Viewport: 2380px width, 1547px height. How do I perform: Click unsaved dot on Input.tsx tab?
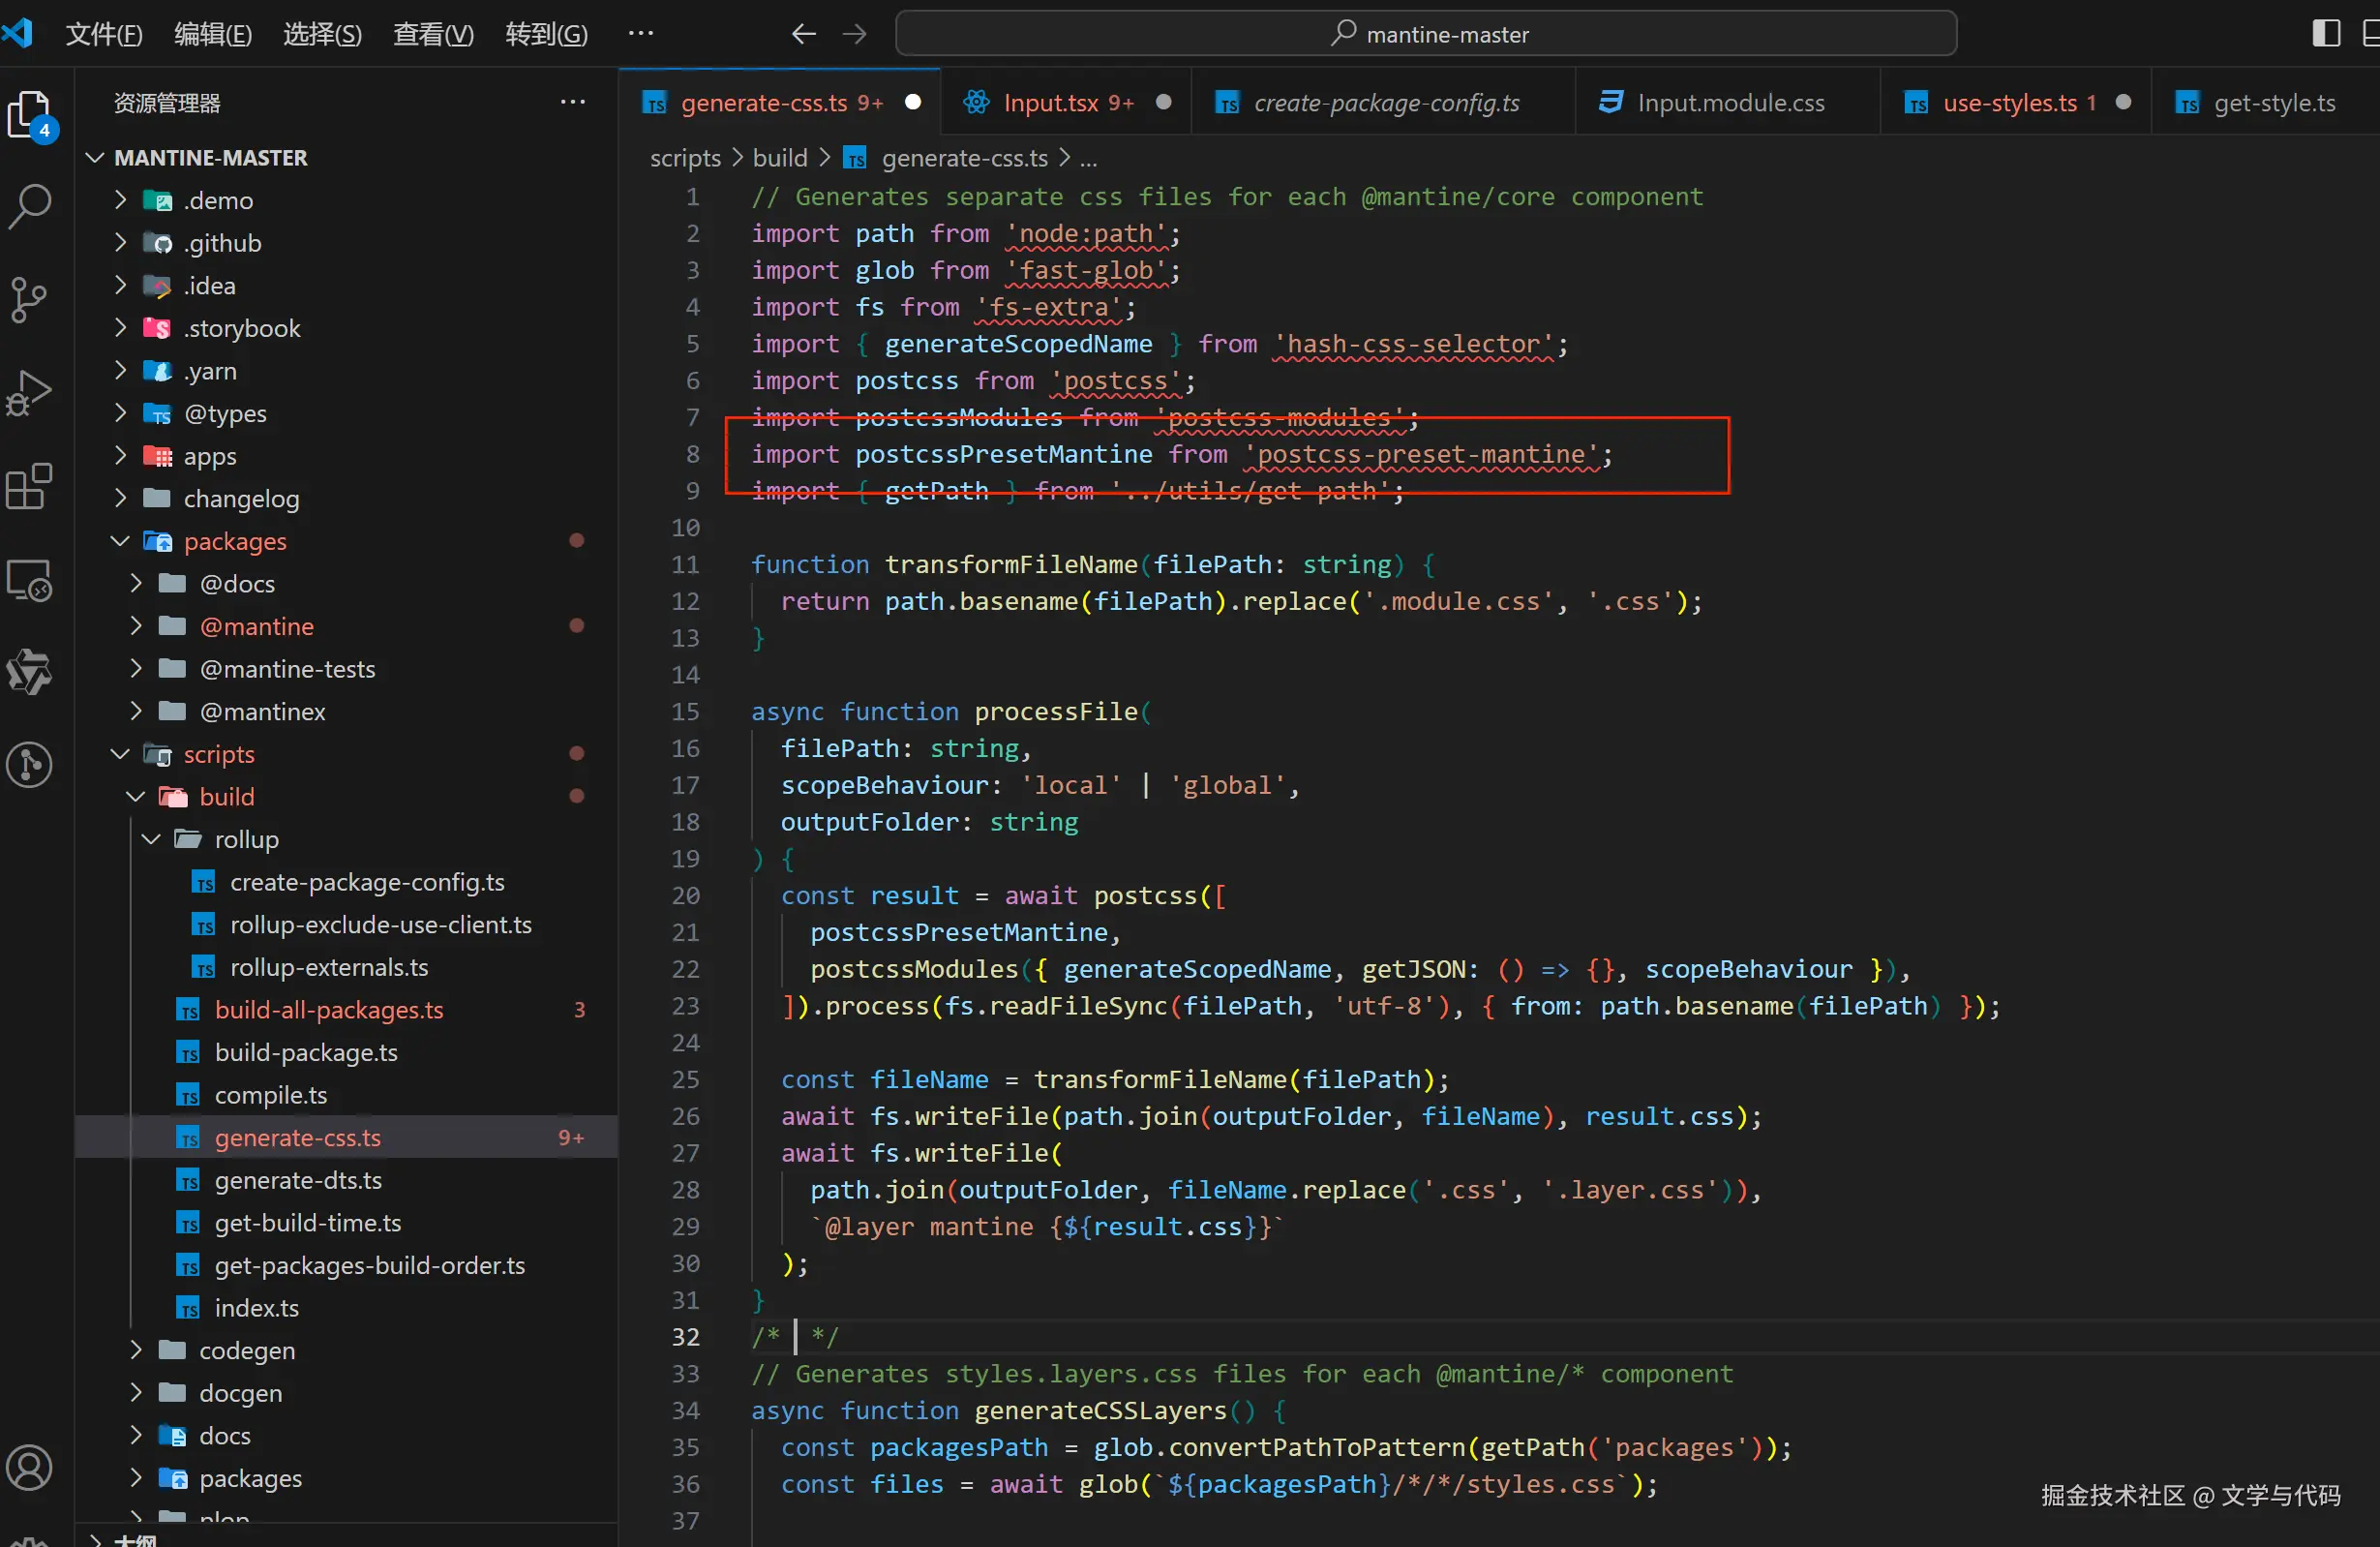click(1163, 102)
